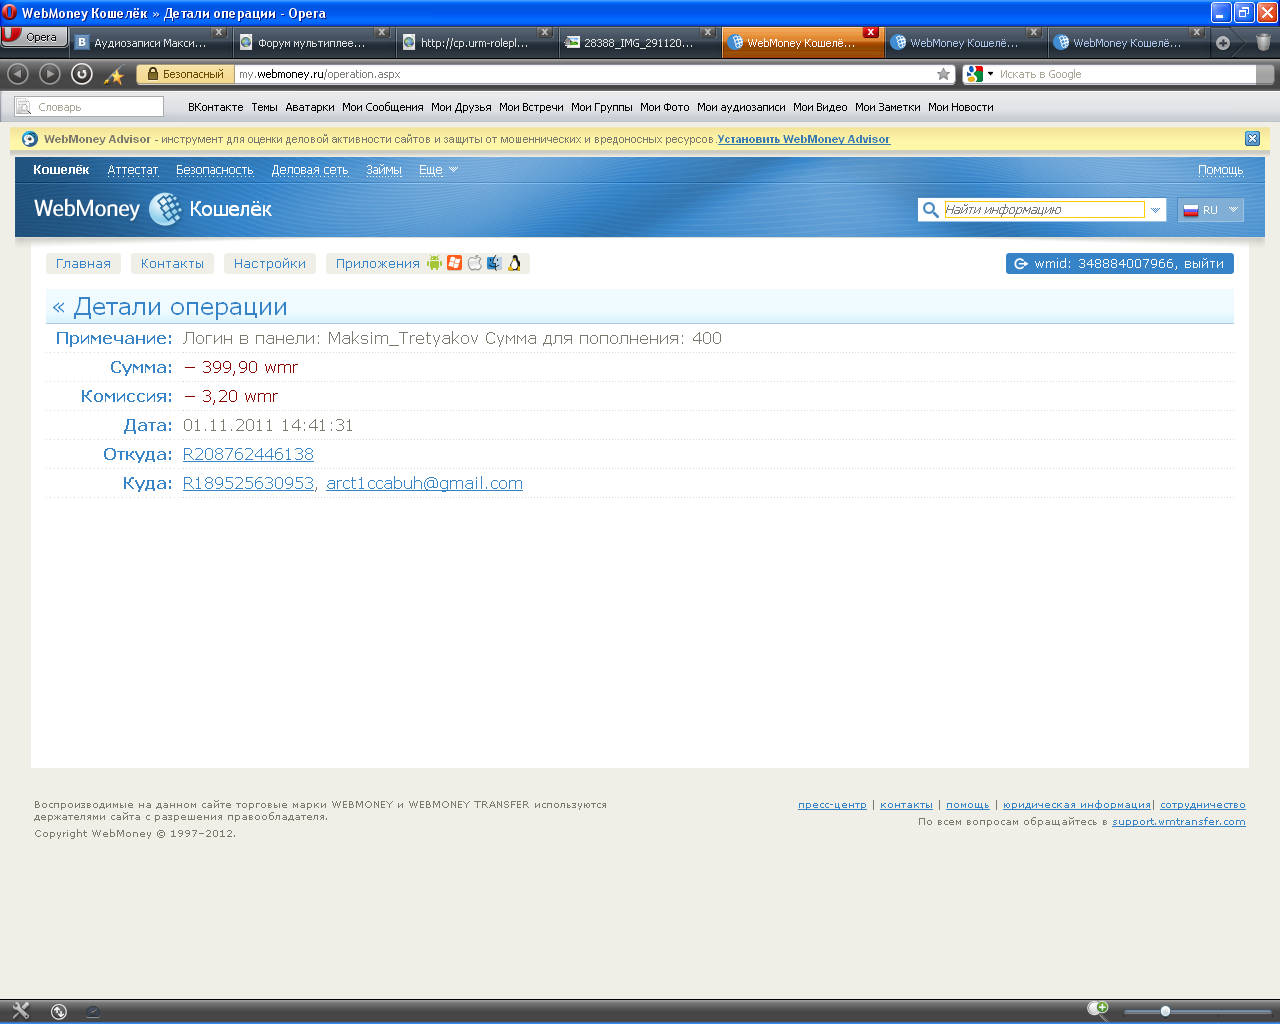Select the Безопасность top menu item
Viewport: 1280px width, 1024px height.
click(215, 170)
